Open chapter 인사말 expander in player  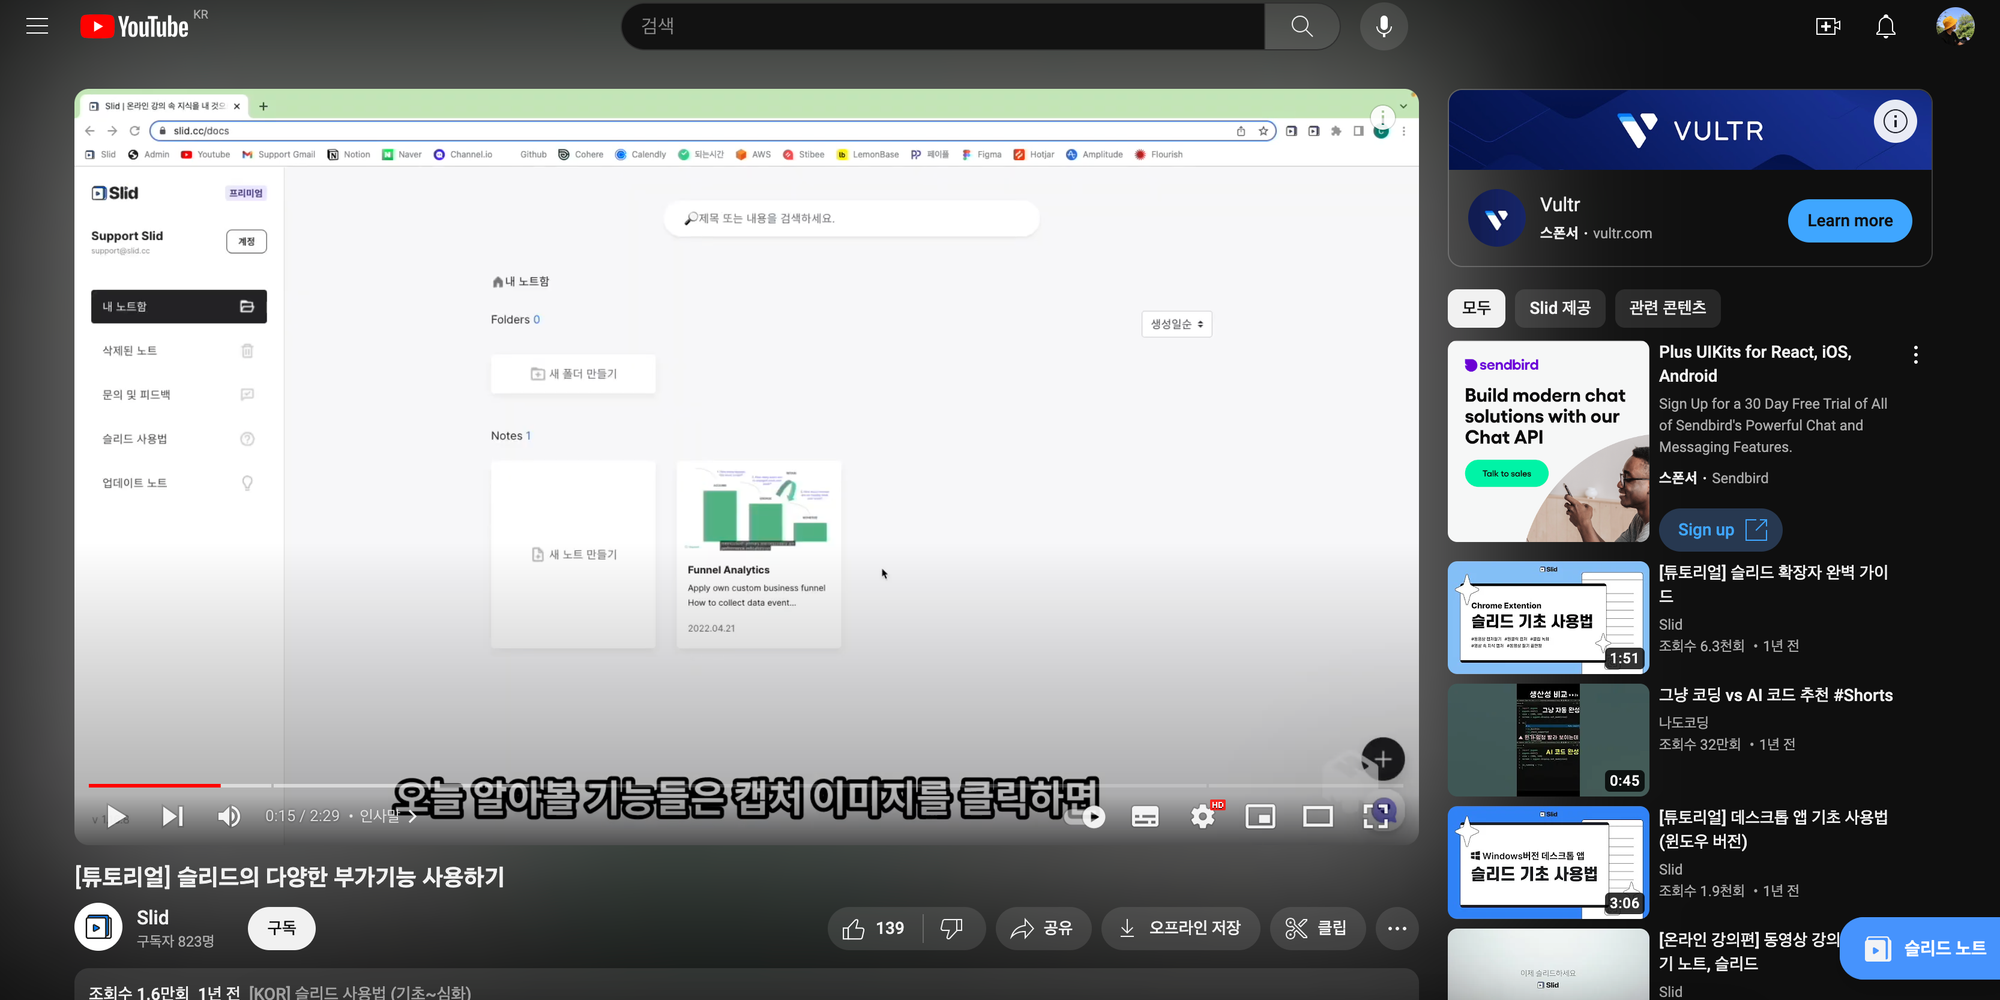(x=388, y=817)
